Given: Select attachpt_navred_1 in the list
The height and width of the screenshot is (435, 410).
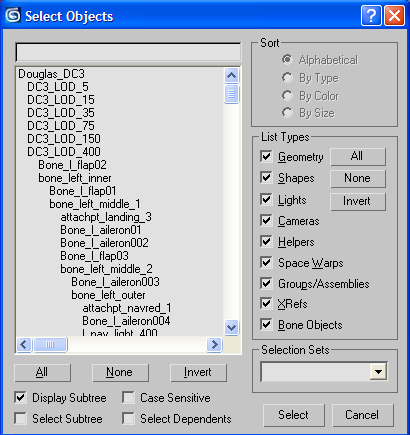Looking at the screenshot, I should (x=127, y=308).
